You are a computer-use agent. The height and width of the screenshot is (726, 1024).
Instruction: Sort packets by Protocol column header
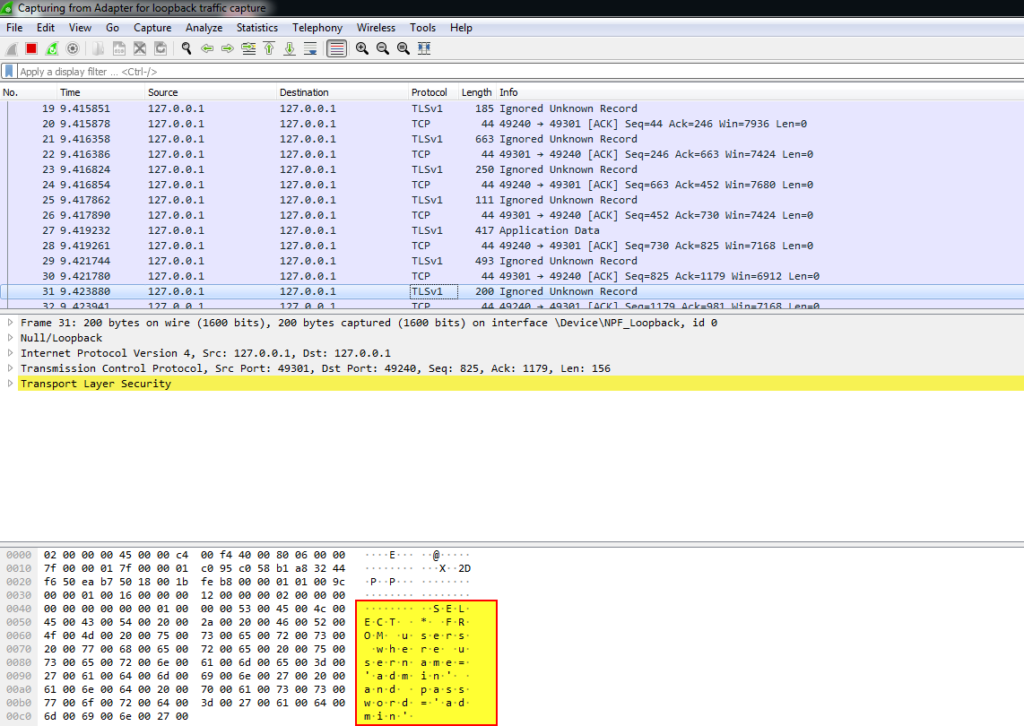[x=429, y=92]
